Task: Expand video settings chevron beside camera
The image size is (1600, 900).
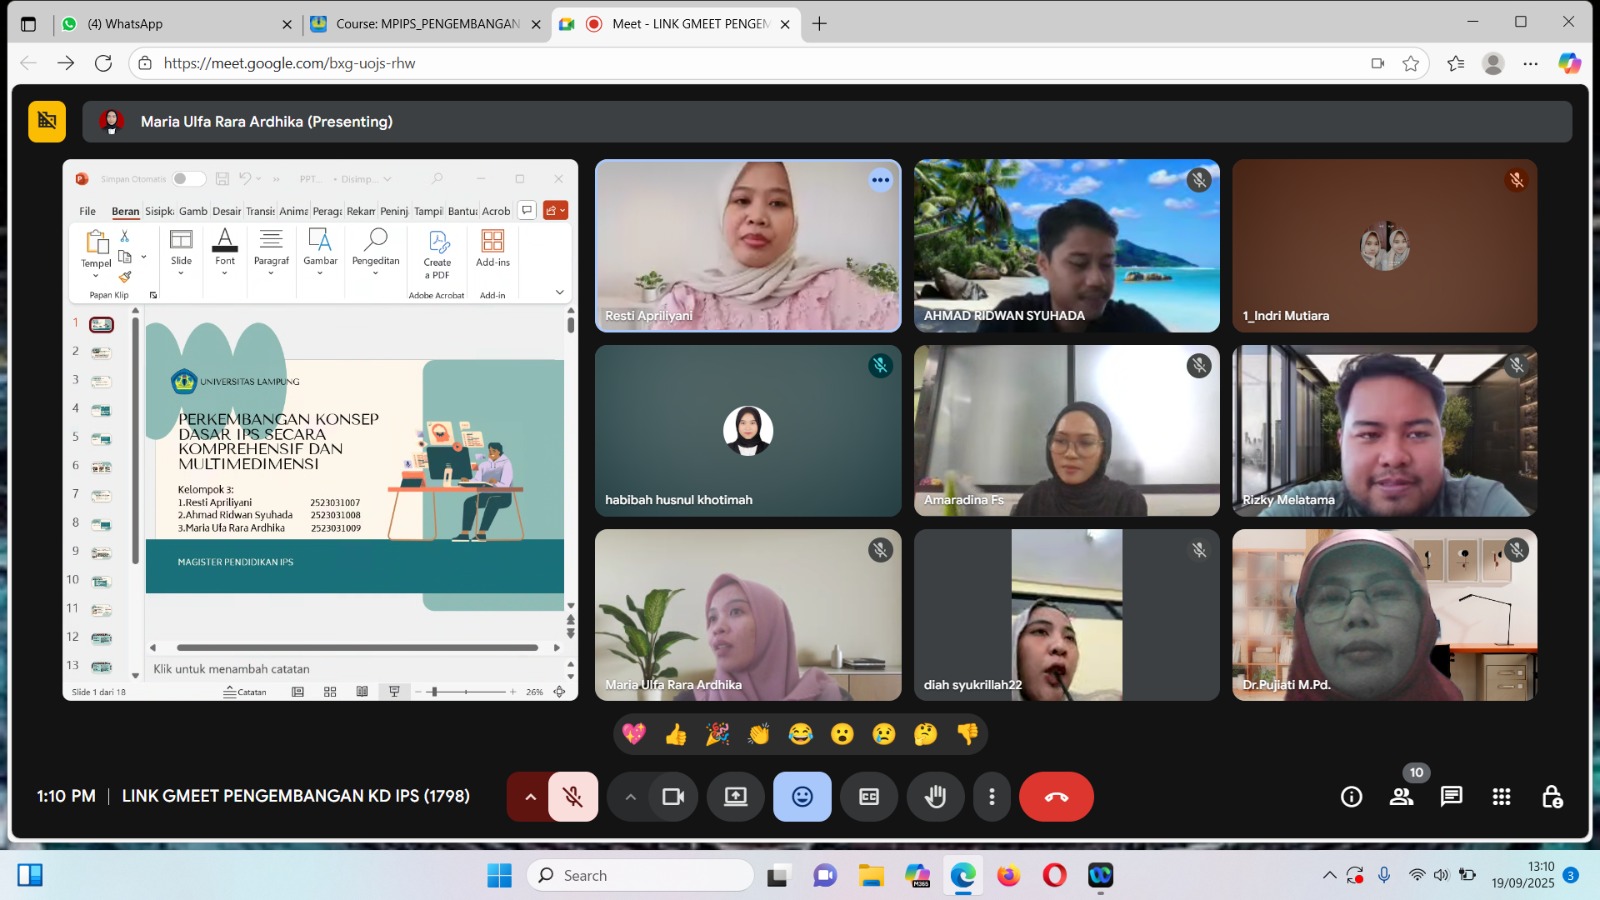Action: (x=630, y=797)
